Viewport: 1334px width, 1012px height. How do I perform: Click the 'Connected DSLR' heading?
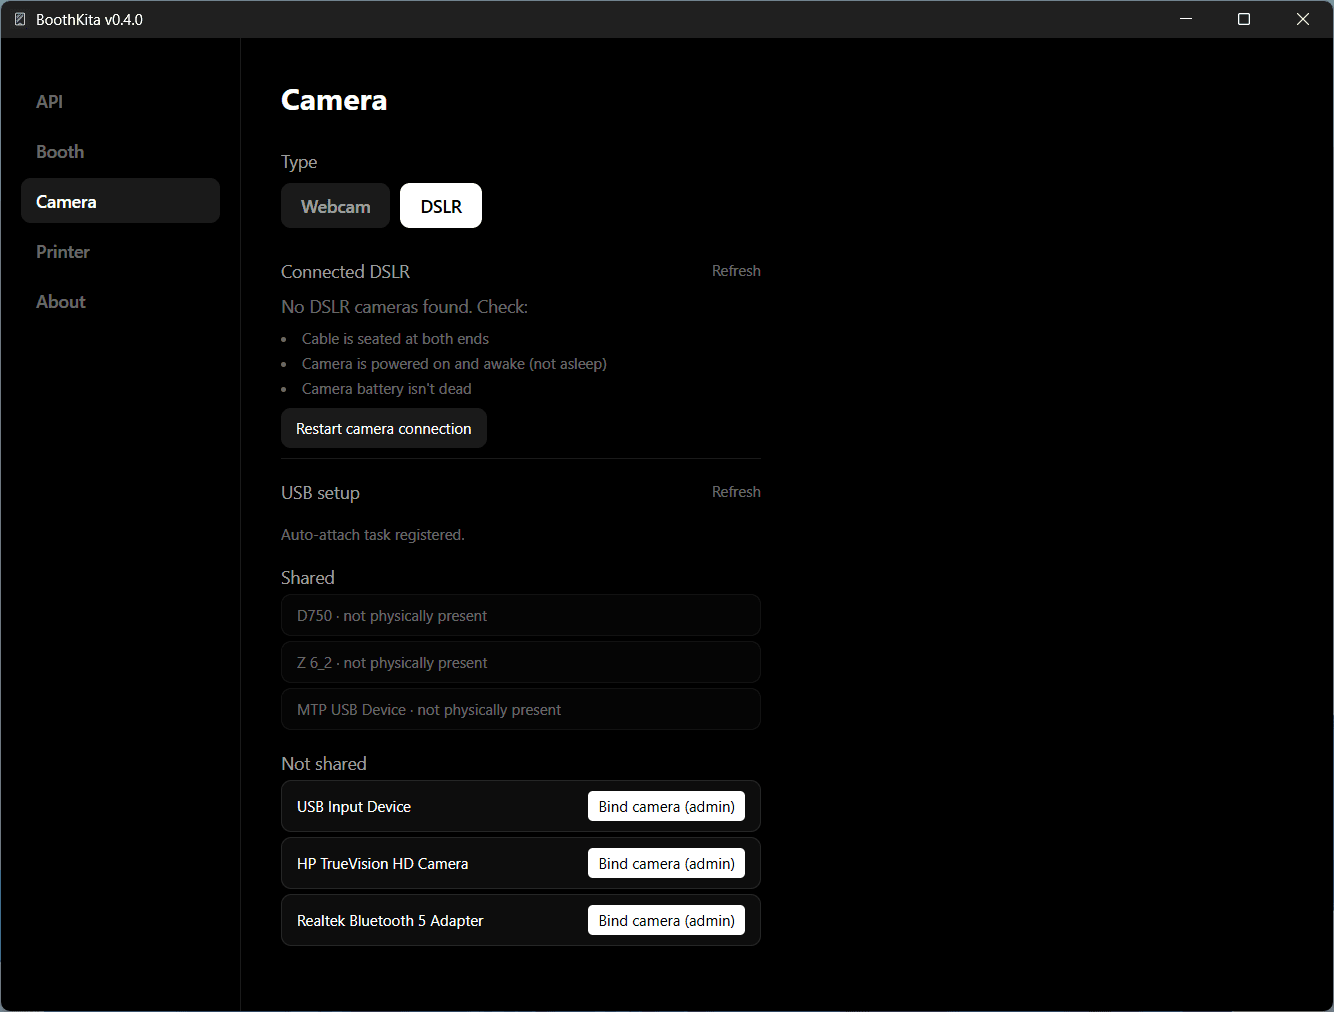(345, 271)
